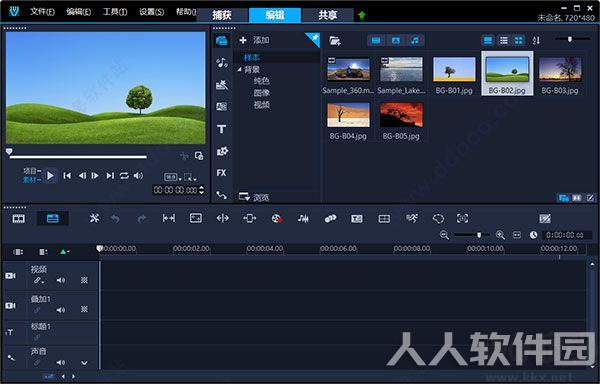Open the Path motion library icon
Screen dimensions: 600x384
coord(222,195)
